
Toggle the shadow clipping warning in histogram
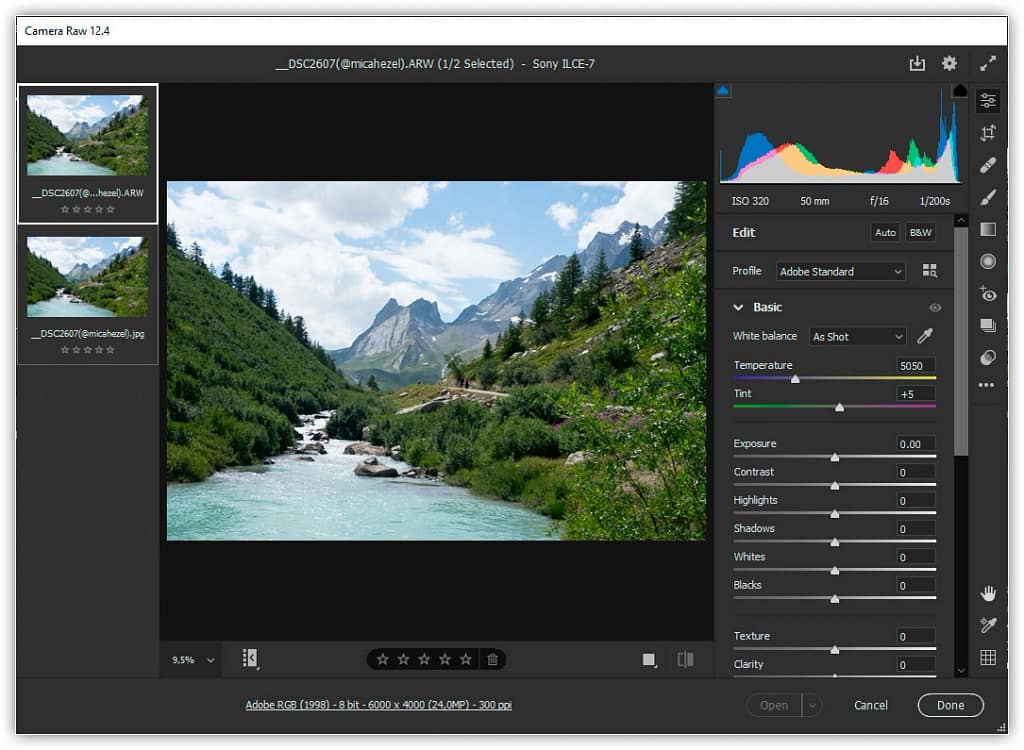tap(723, 91)
